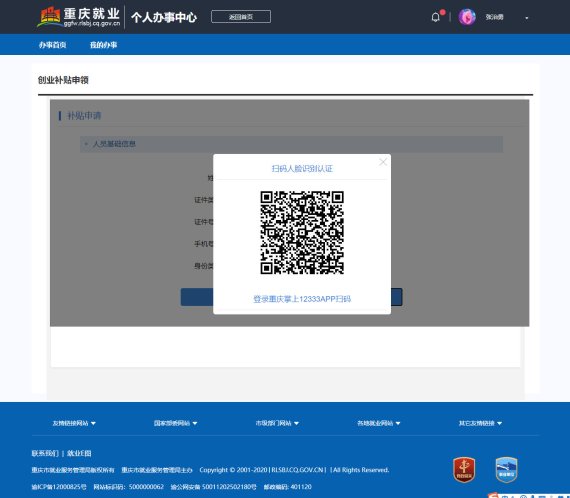Click the 个人办事中心 header title
This screenshot has height=498, width=570.
pos(164,17)
